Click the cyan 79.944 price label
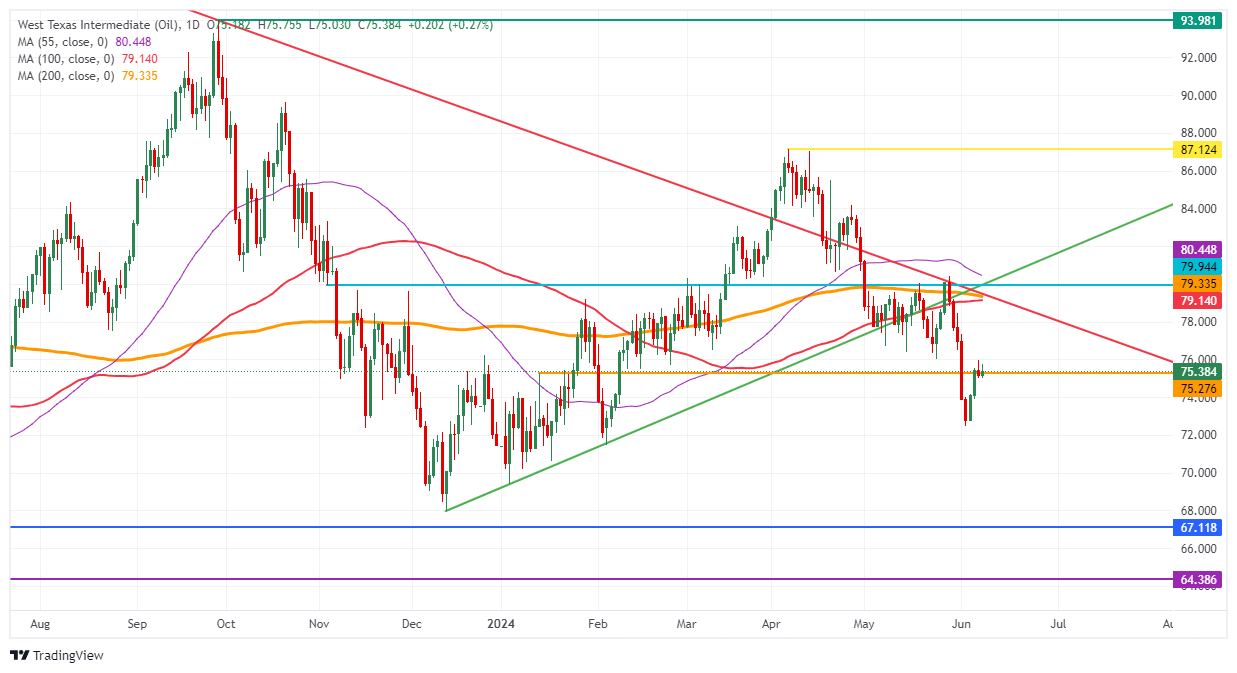 click(1199, 265)
